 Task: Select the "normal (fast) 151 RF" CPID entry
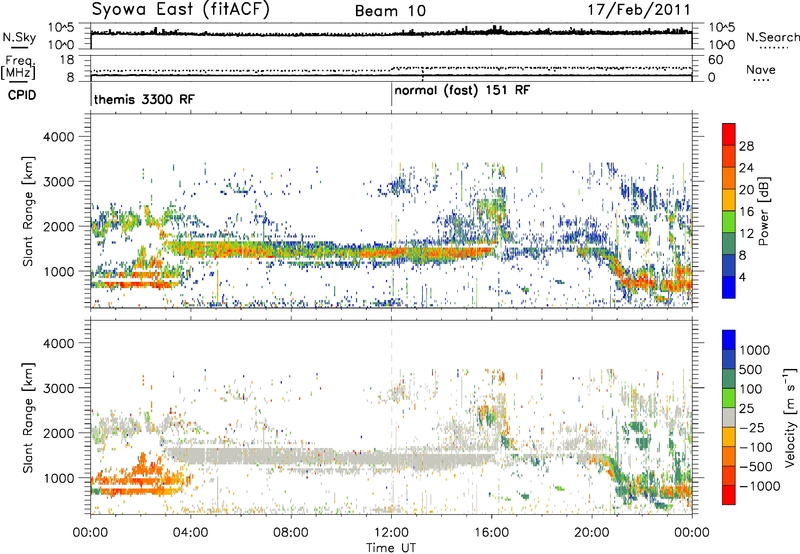462,91
